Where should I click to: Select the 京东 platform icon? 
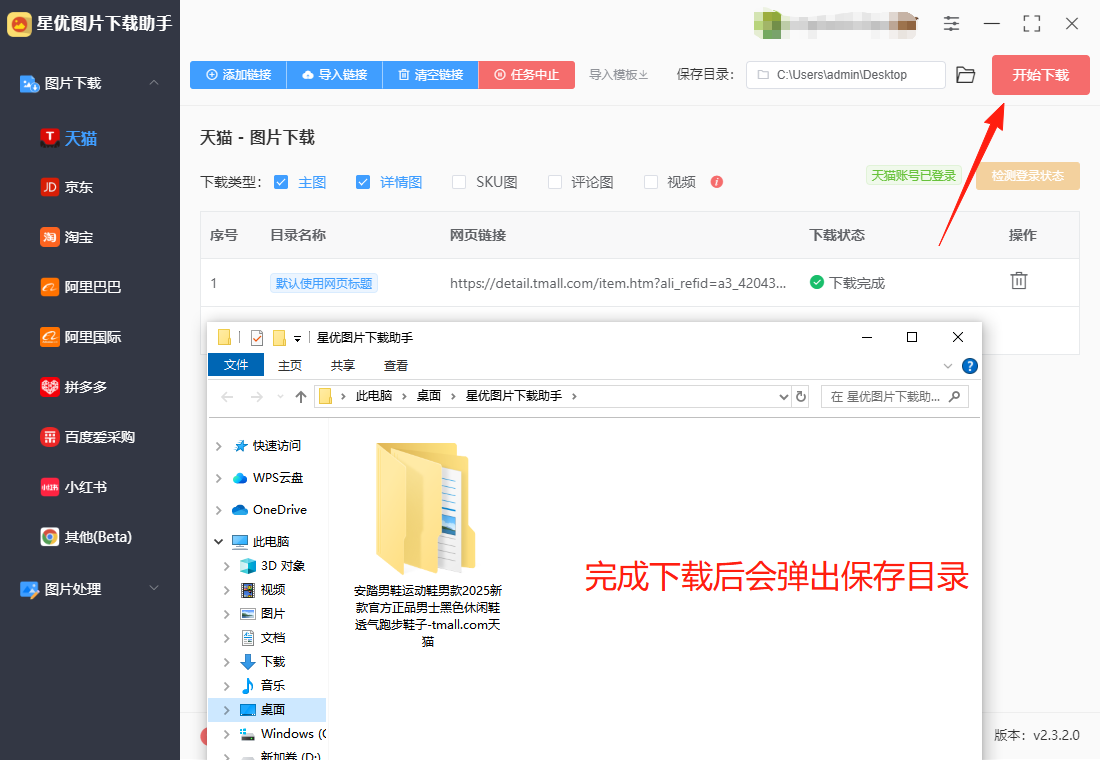[x=50, y=187]
